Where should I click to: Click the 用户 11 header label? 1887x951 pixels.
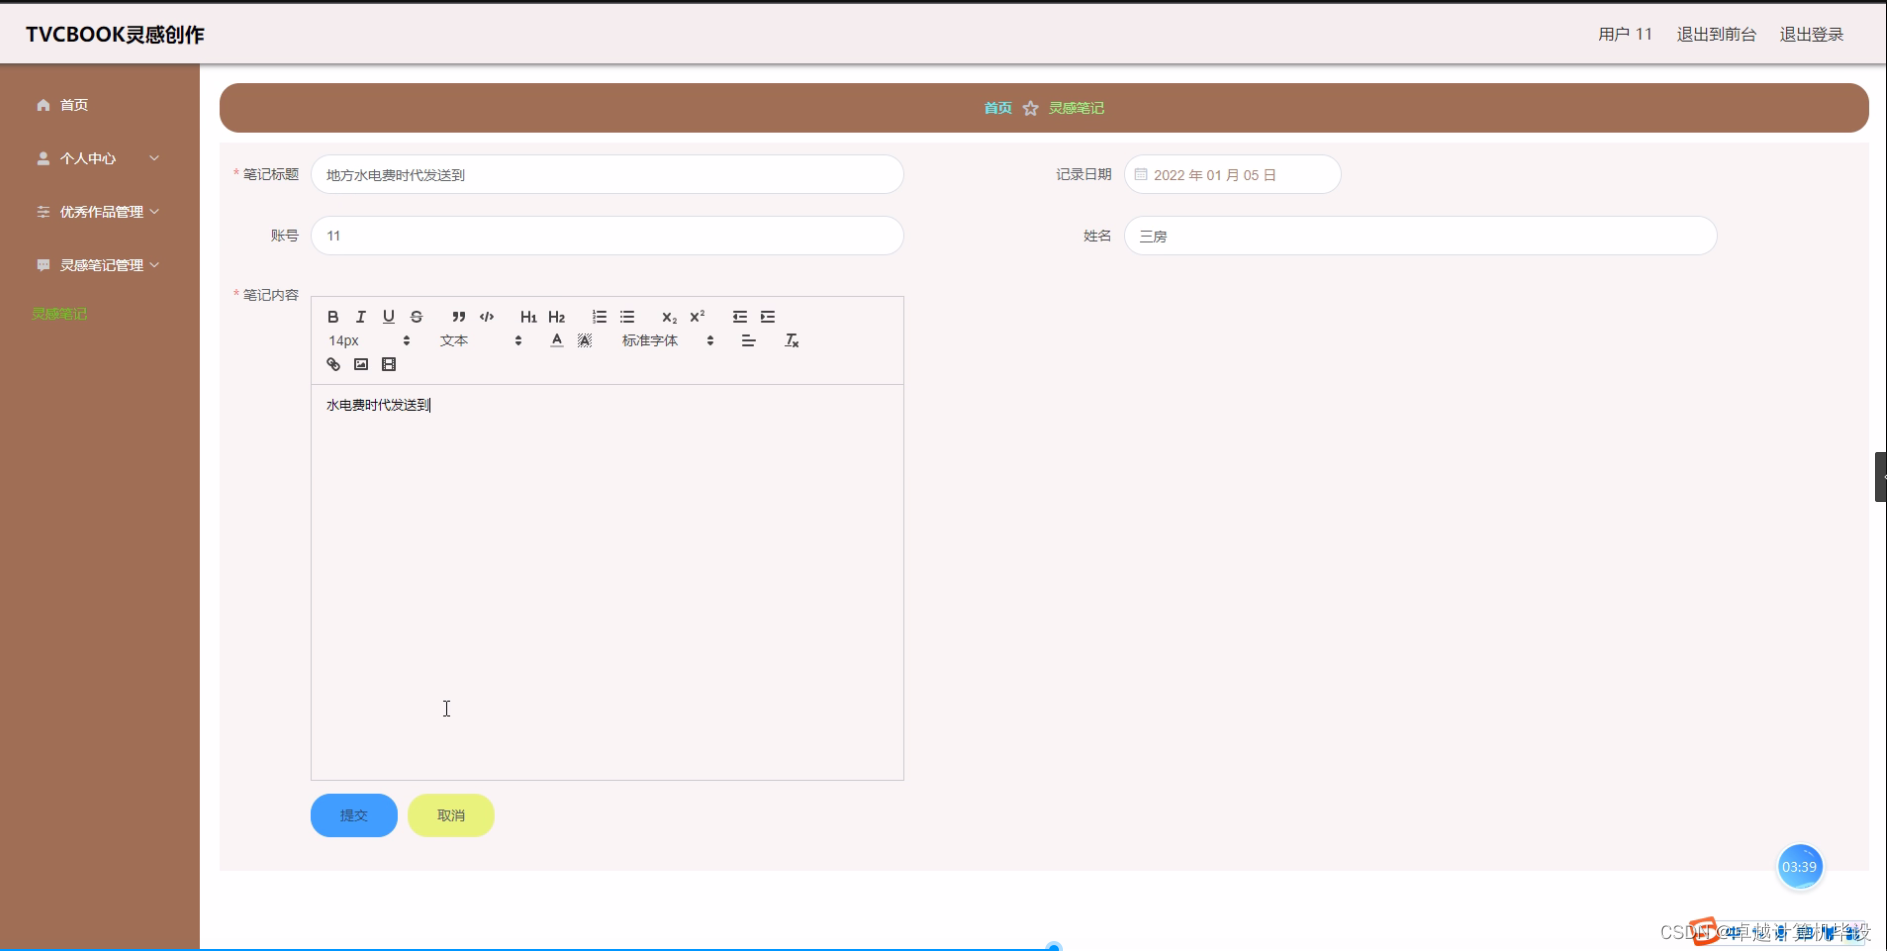(x=1625, y=34)
